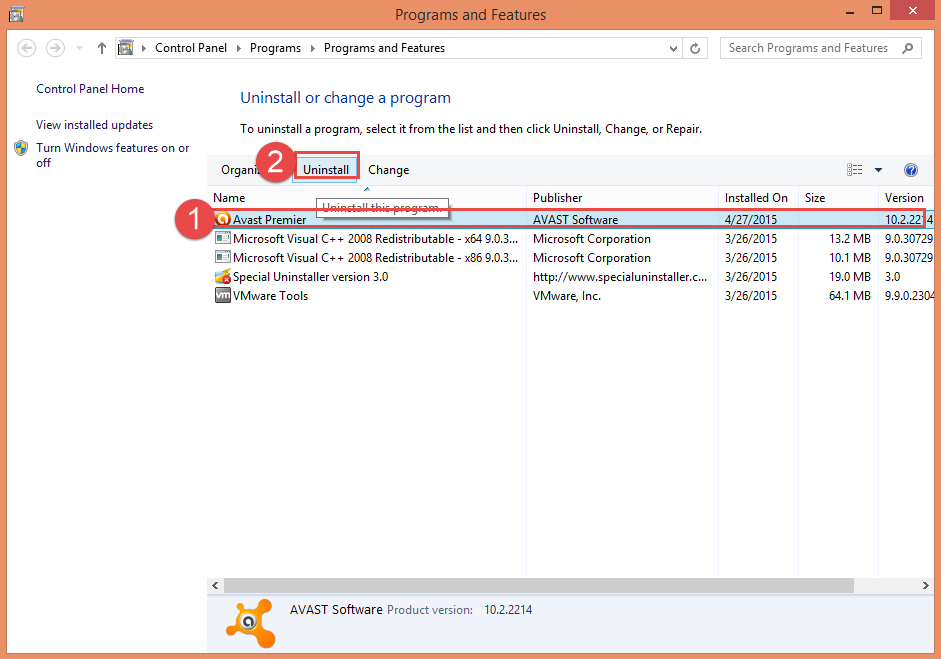Open View installed updates link
This screenshot has height=659, width=941.
click(x=94, y=125)
